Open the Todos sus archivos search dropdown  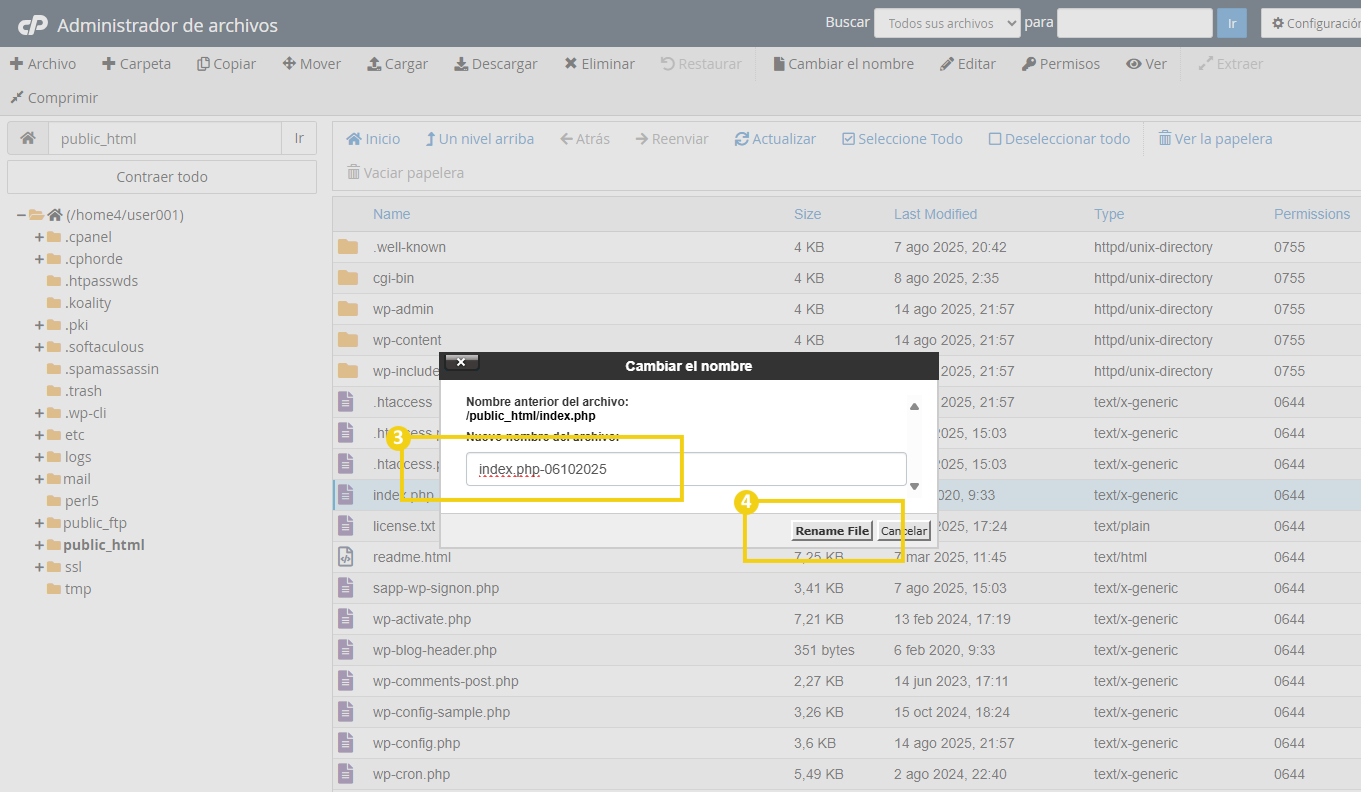(x=946, y=22)
